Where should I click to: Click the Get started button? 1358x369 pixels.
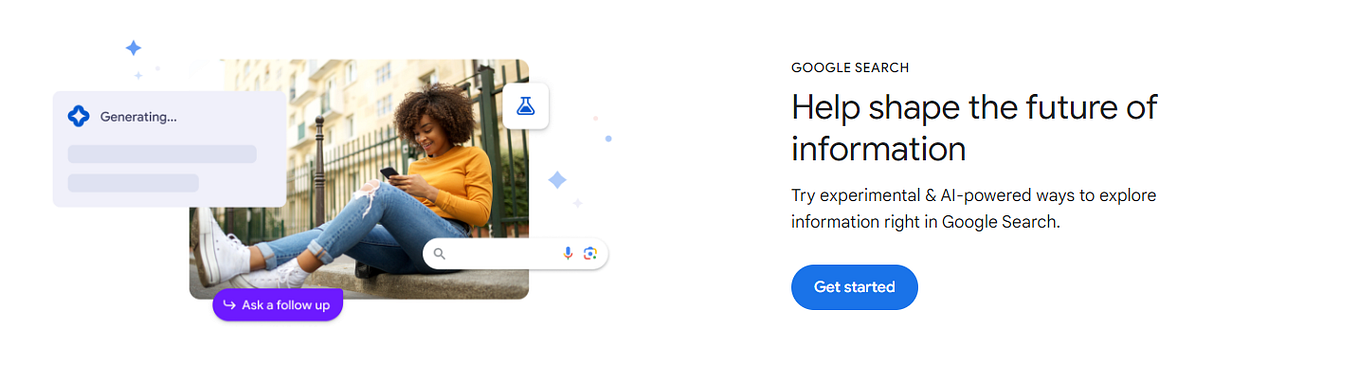pos(854,287)
